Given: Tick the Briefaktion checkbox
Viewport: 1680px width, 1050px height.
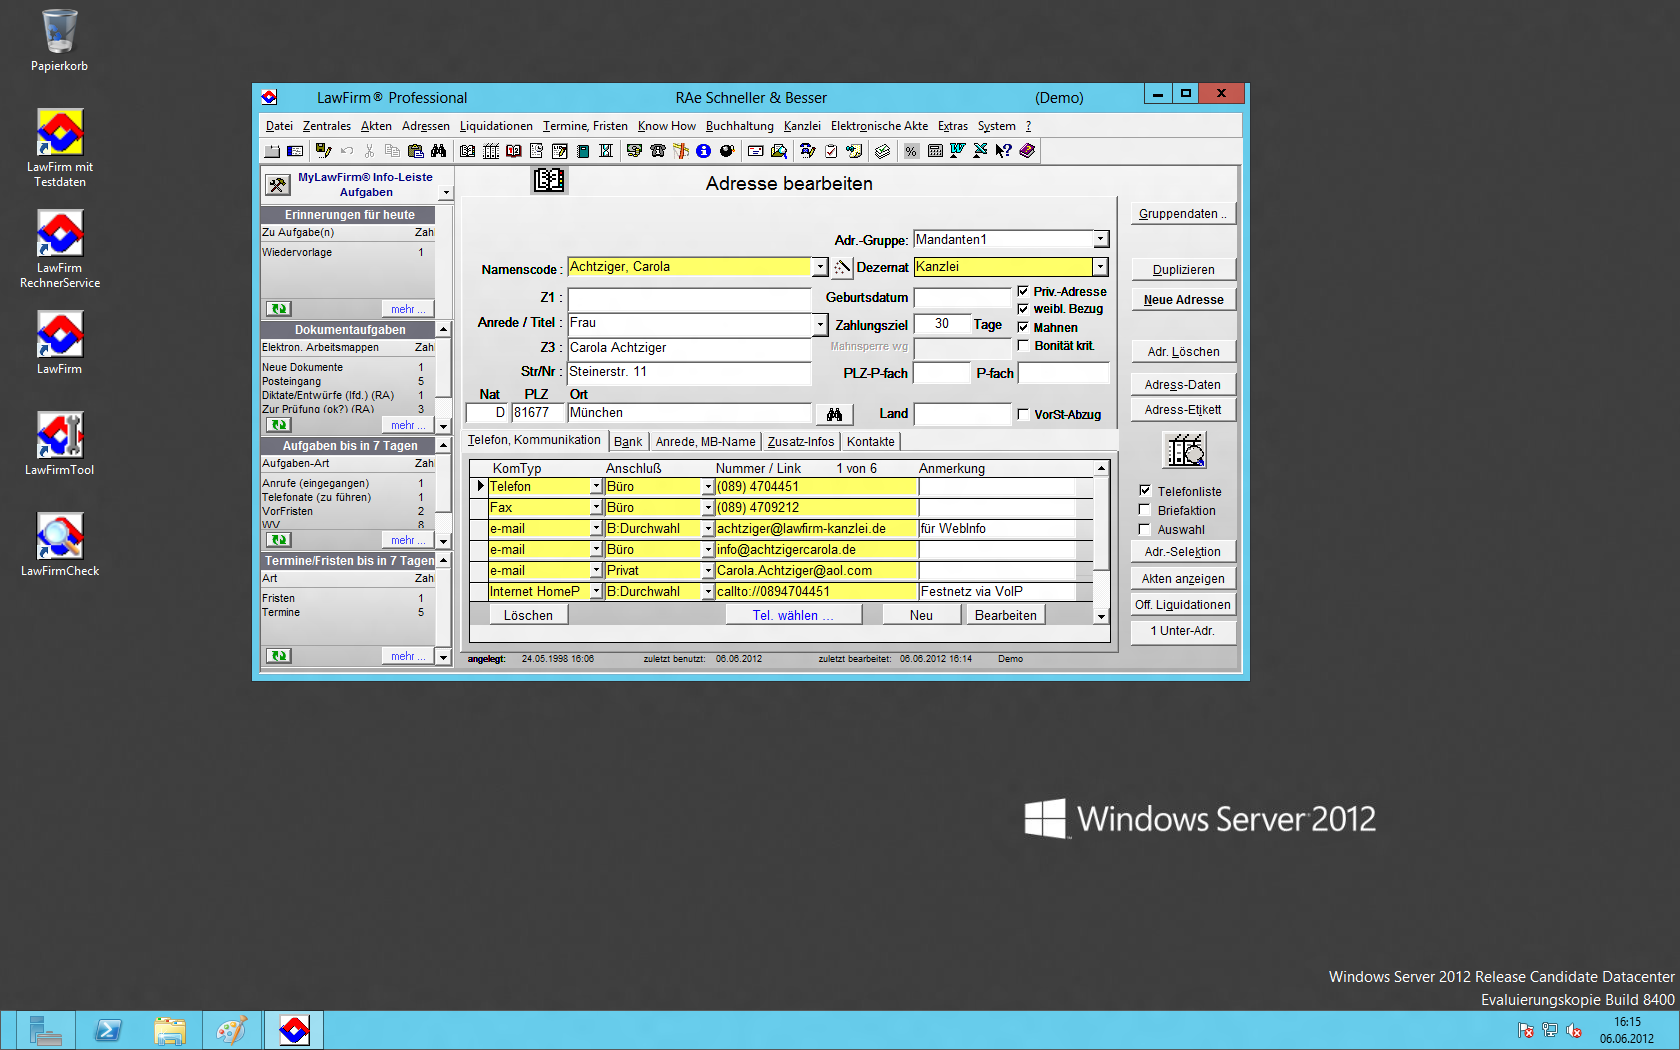Looking at the screenshot, I should click(1145, 510).
